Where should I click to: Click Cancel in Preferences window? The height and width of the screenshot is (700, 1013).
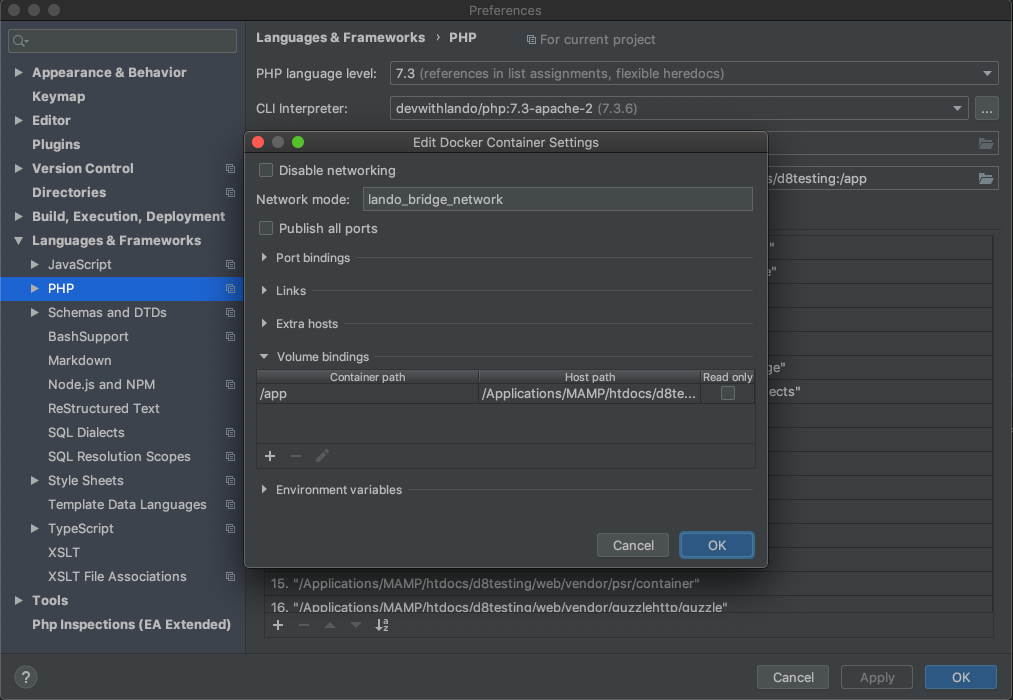[x=793, y=677]
